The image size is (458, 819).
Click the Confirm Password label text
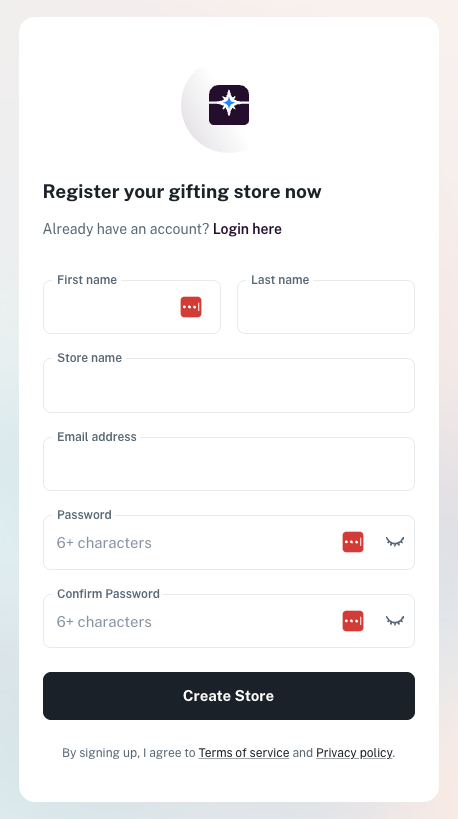point(108,594)
